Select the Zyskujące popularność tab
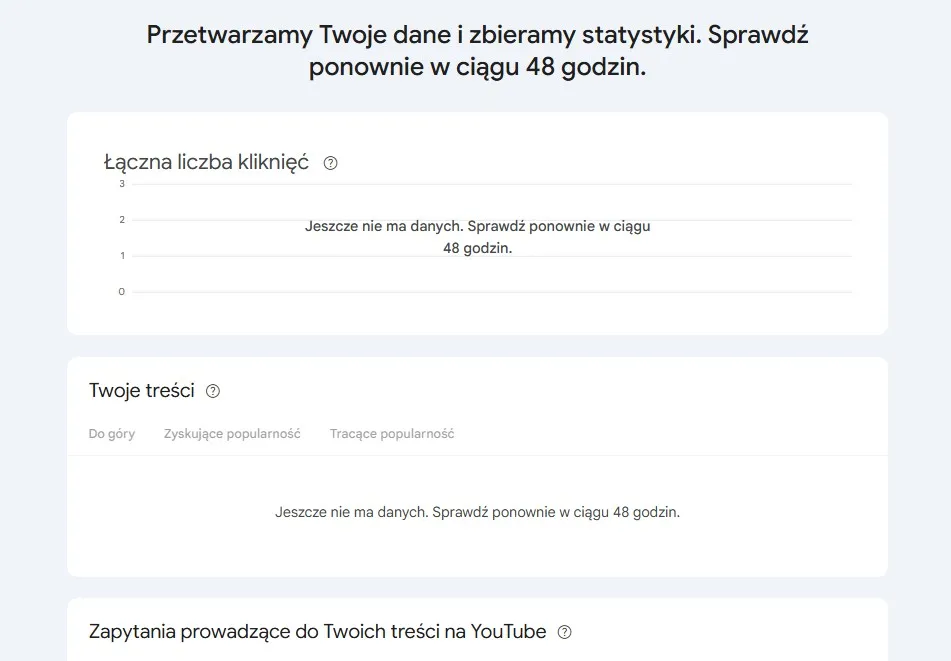Viewport: 951px width, 661px height. point(232,434)
